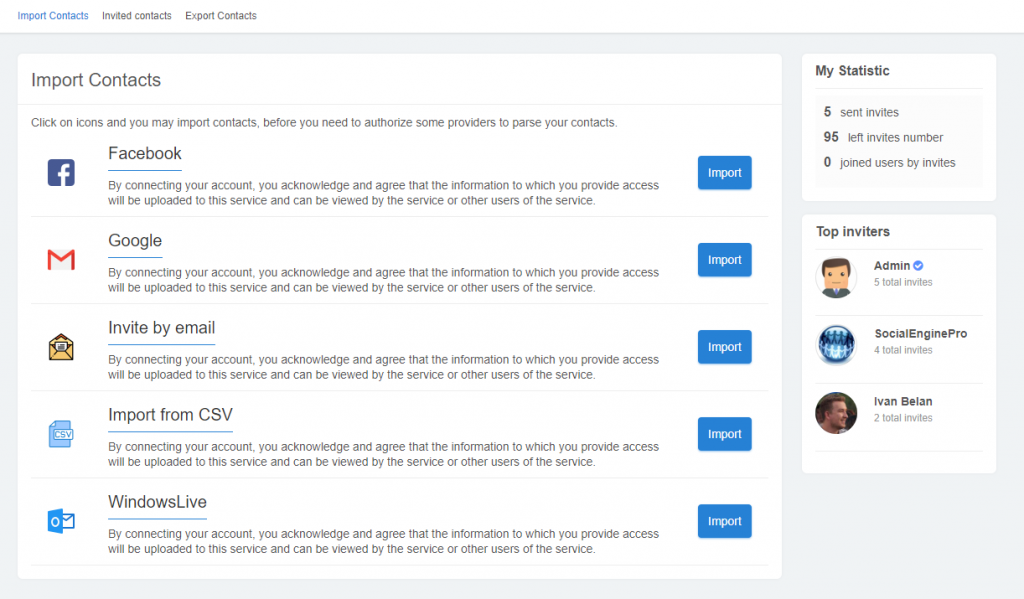This screenshot has width=1024, height=599.
Task: Click the CSV file icon
Action: coord(61,434)
